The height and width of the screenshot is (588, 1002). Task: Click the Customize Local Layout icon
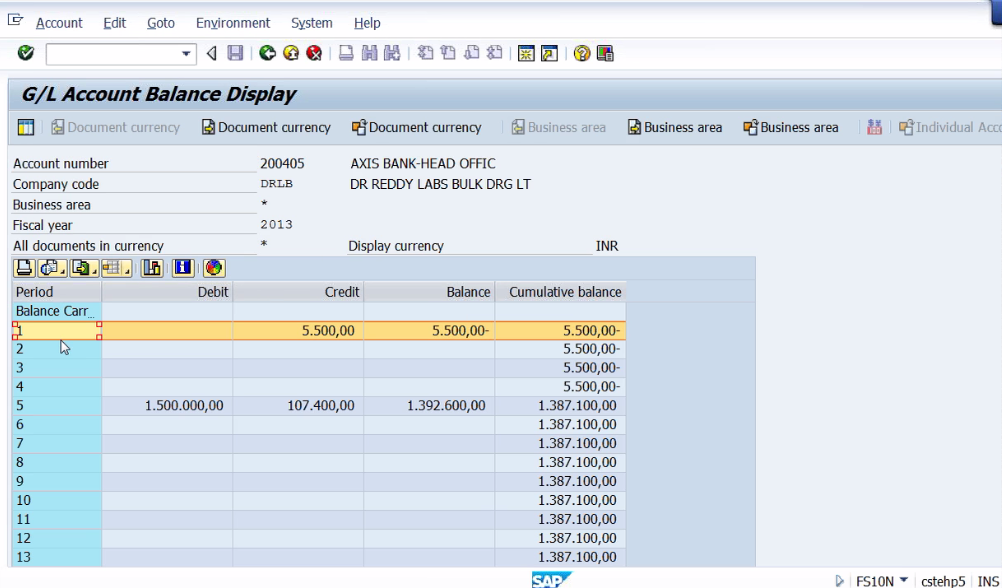(x=605, y=53)
